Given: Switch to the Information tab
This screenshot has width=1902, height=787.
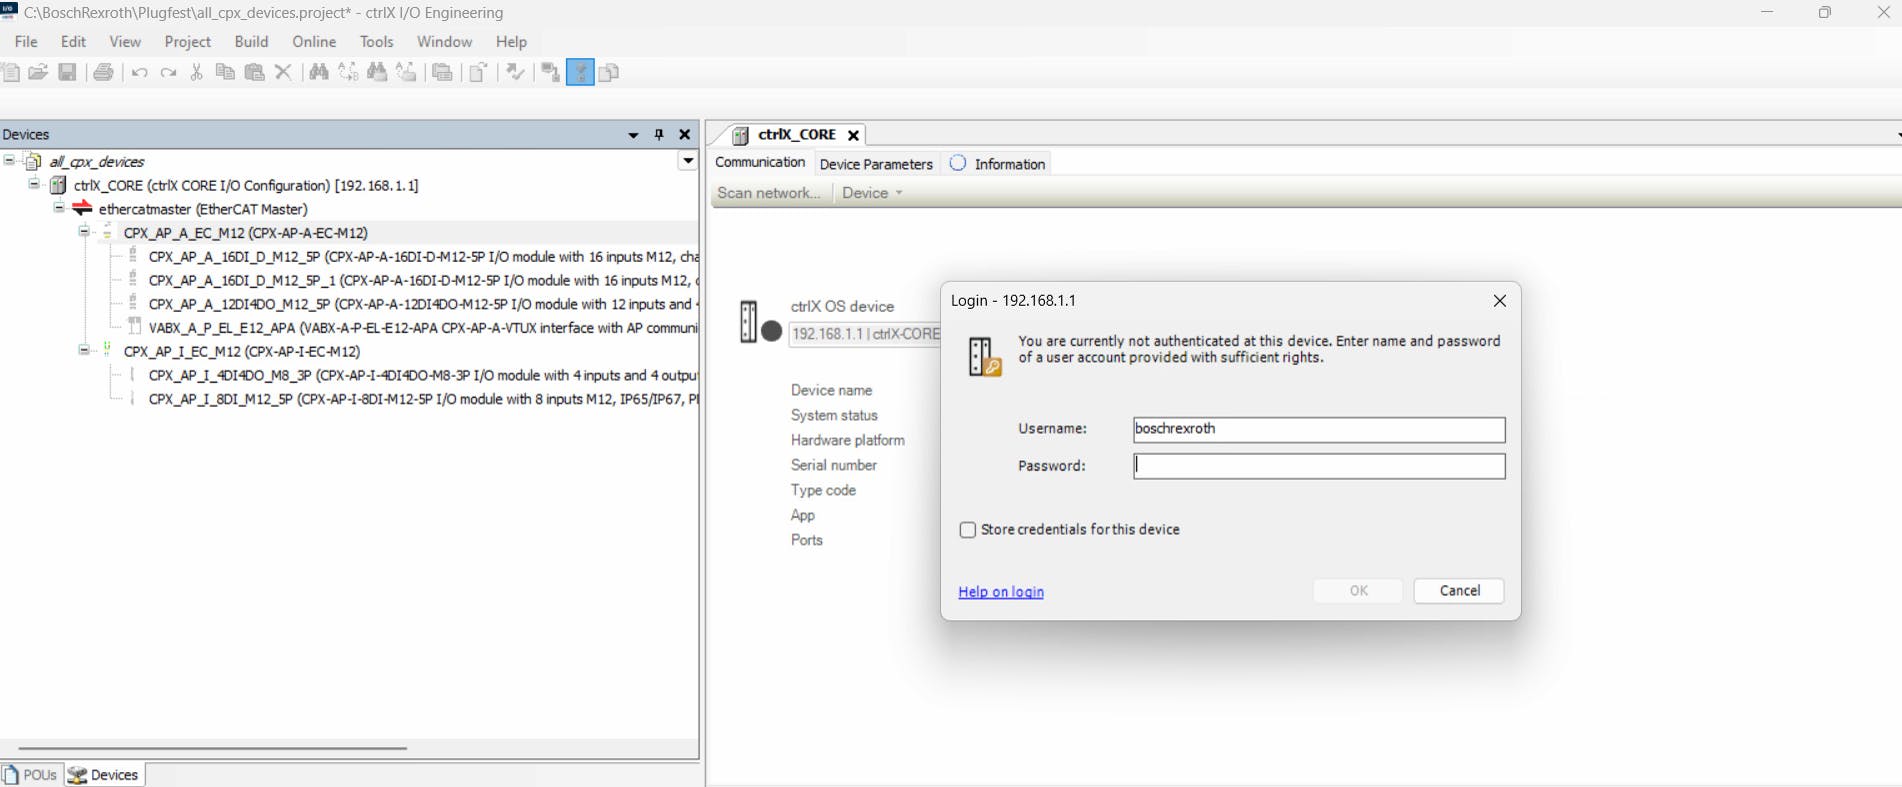Looking at the screenshot, I should tap(998, 164).
